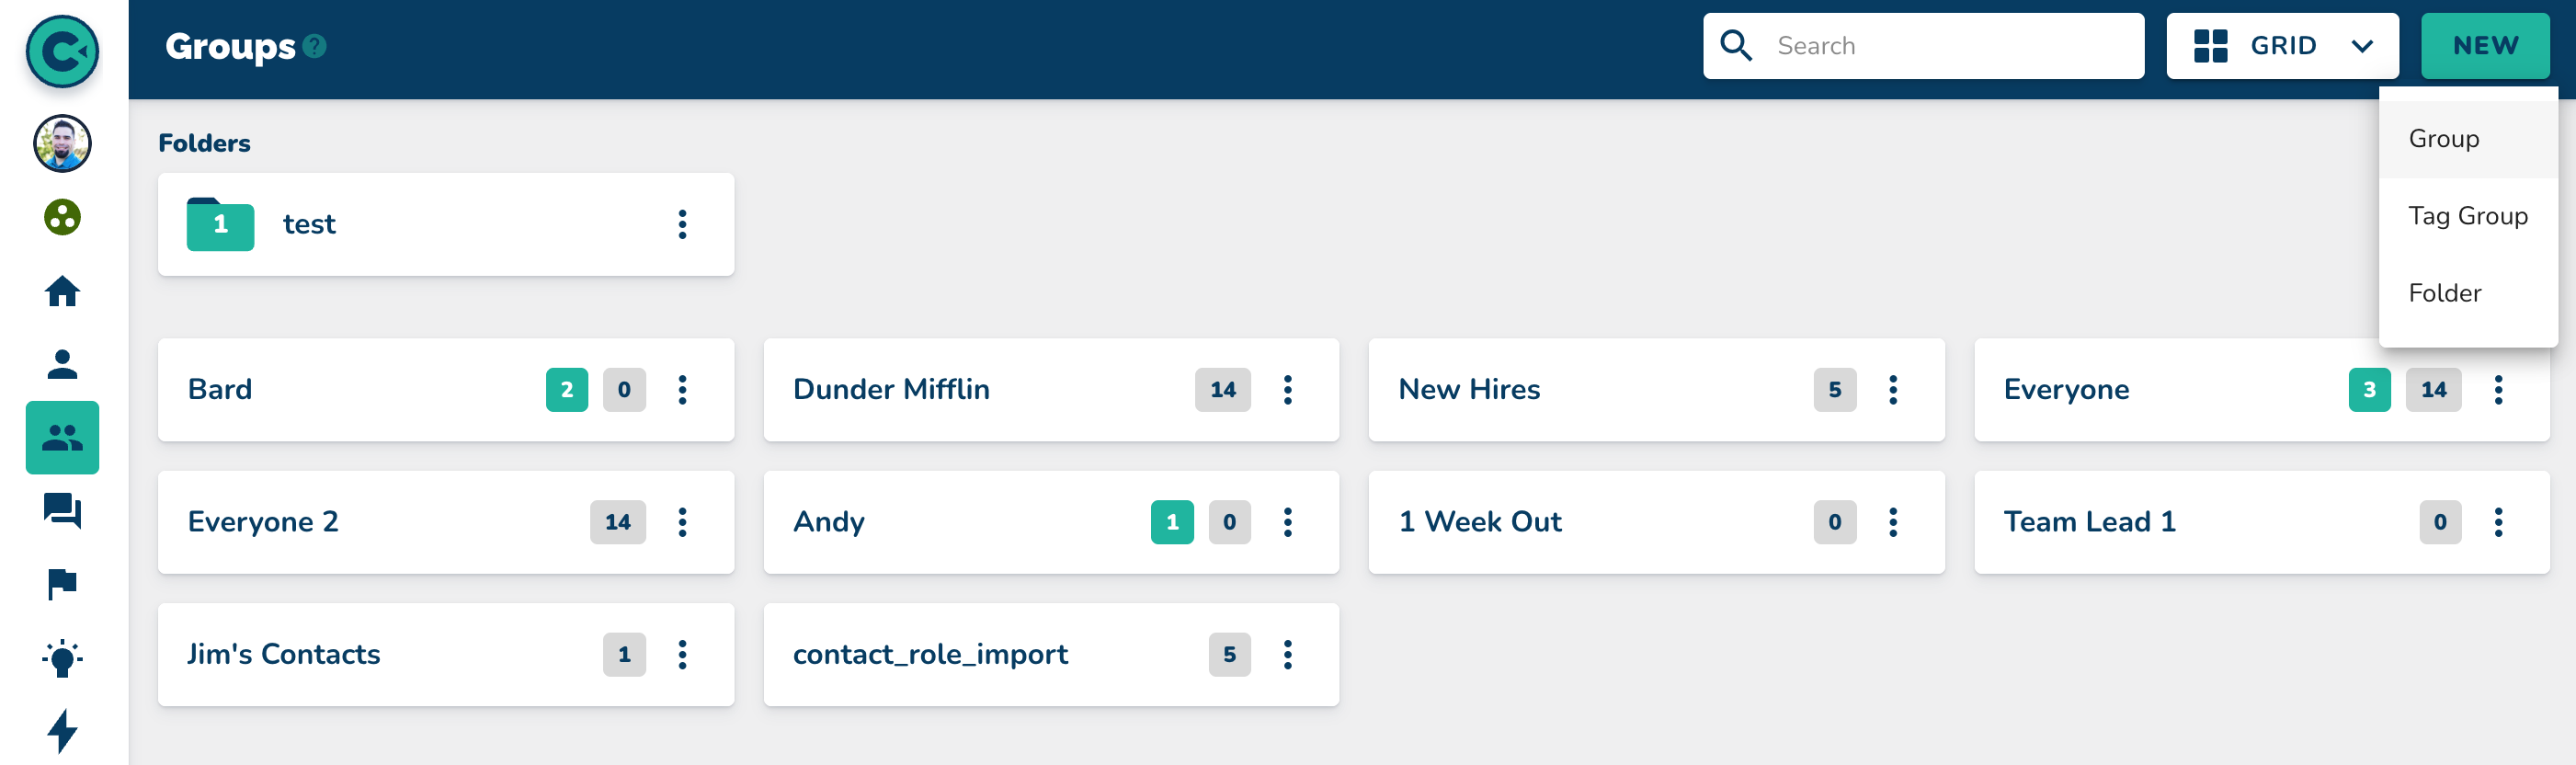Choose Tag Group from the New menu
Screen dimensions: 2576x765
pos(2467,216)
